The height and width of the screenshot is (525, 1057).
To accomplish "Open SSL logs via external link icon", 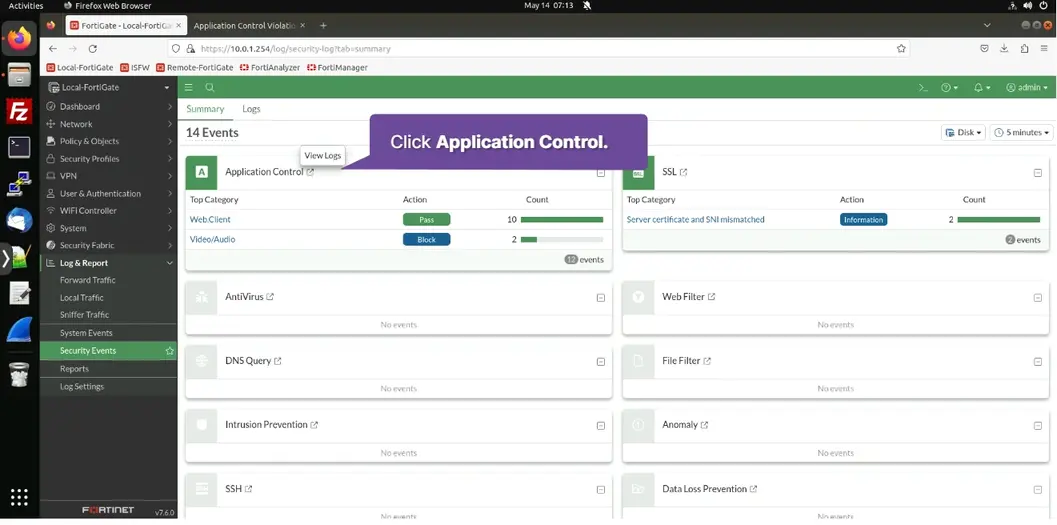I will [684, 172].
